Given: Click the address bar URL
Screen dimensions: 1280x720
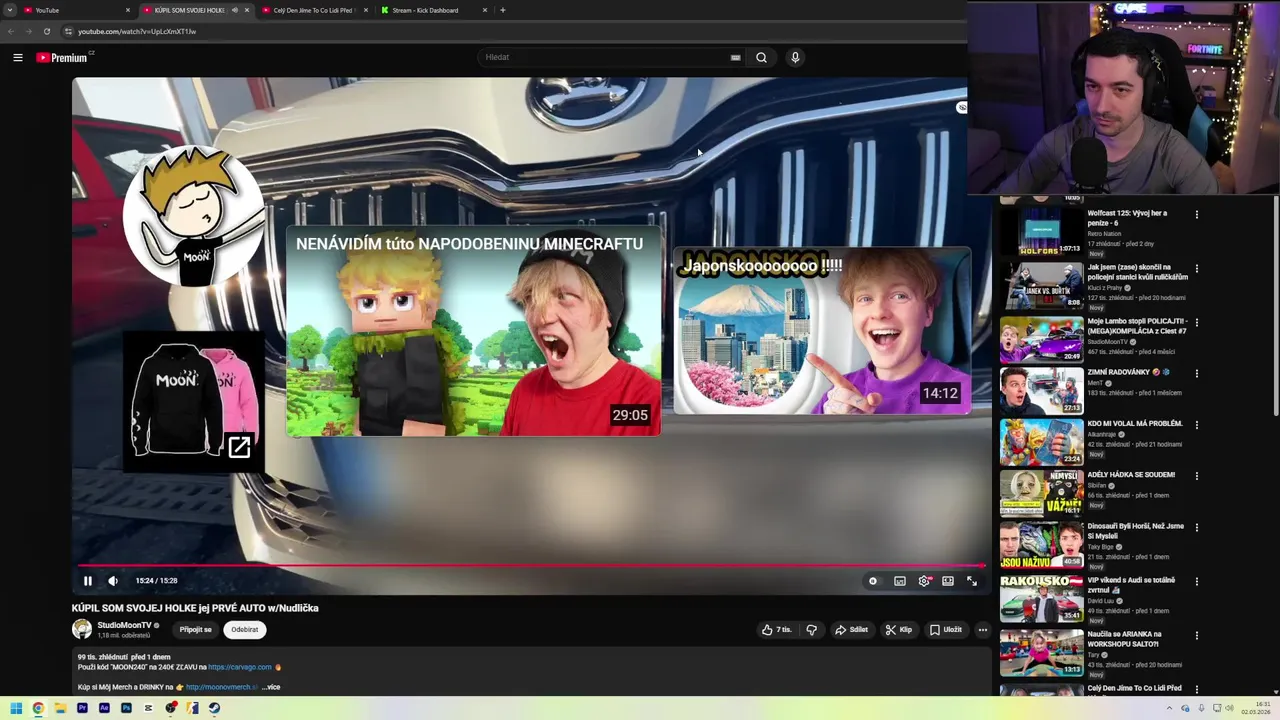Looking at the screenshot, I should pyautogui.click(x=137, y=31).
